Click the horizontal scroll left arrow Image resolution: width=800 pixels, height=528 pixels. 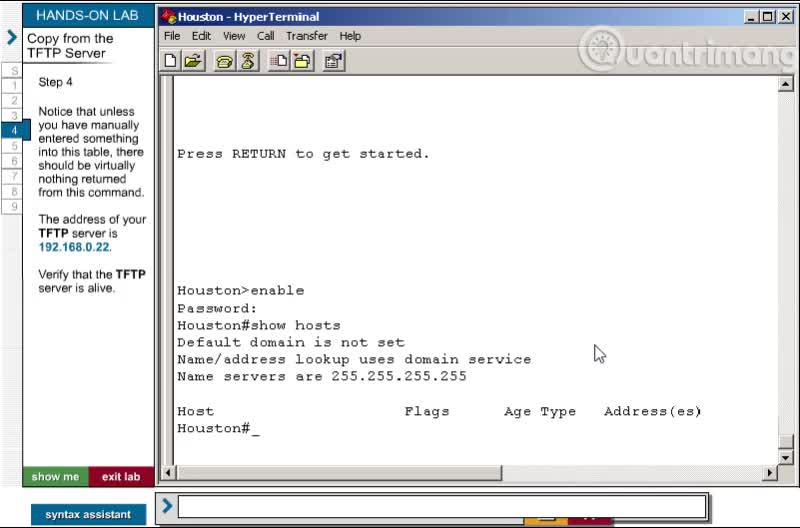[x=168, y=473]
